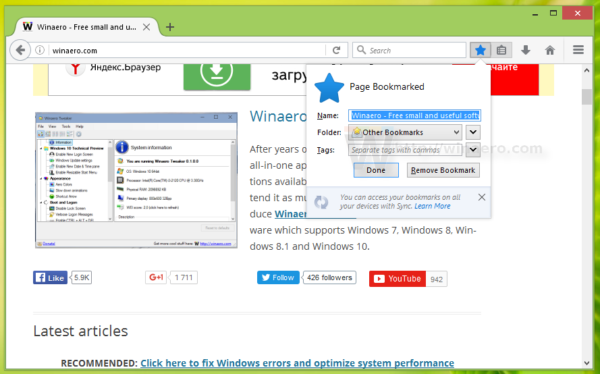
Task: Open the bookmarks list menu button
Action: [x=501, y=50]
